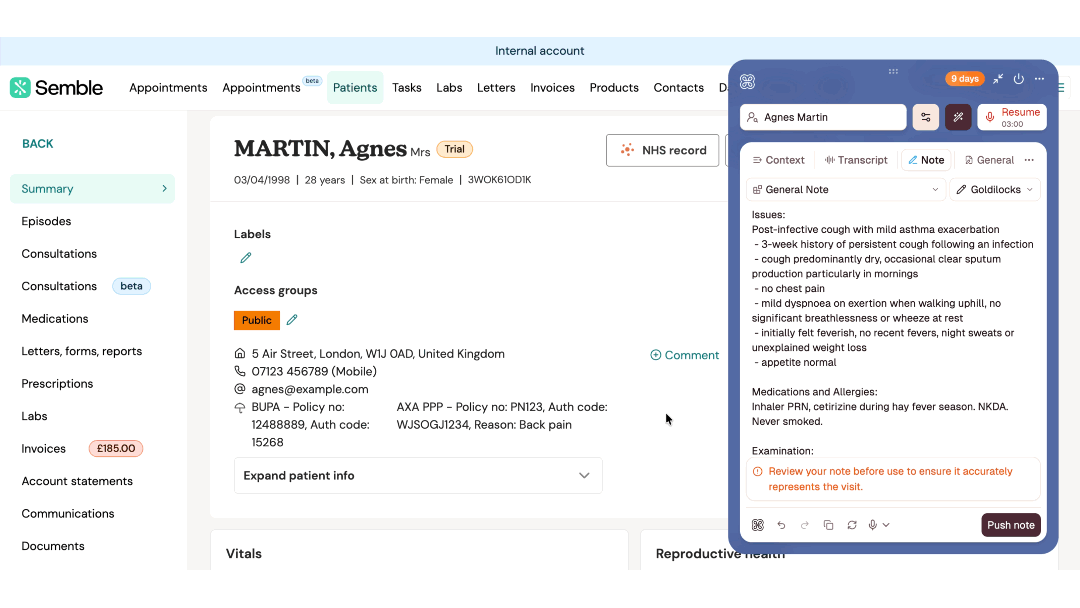Grab the drag handle atop the scribe widget
Viewport: 1080px width, 608px height.
coord(893,71)
